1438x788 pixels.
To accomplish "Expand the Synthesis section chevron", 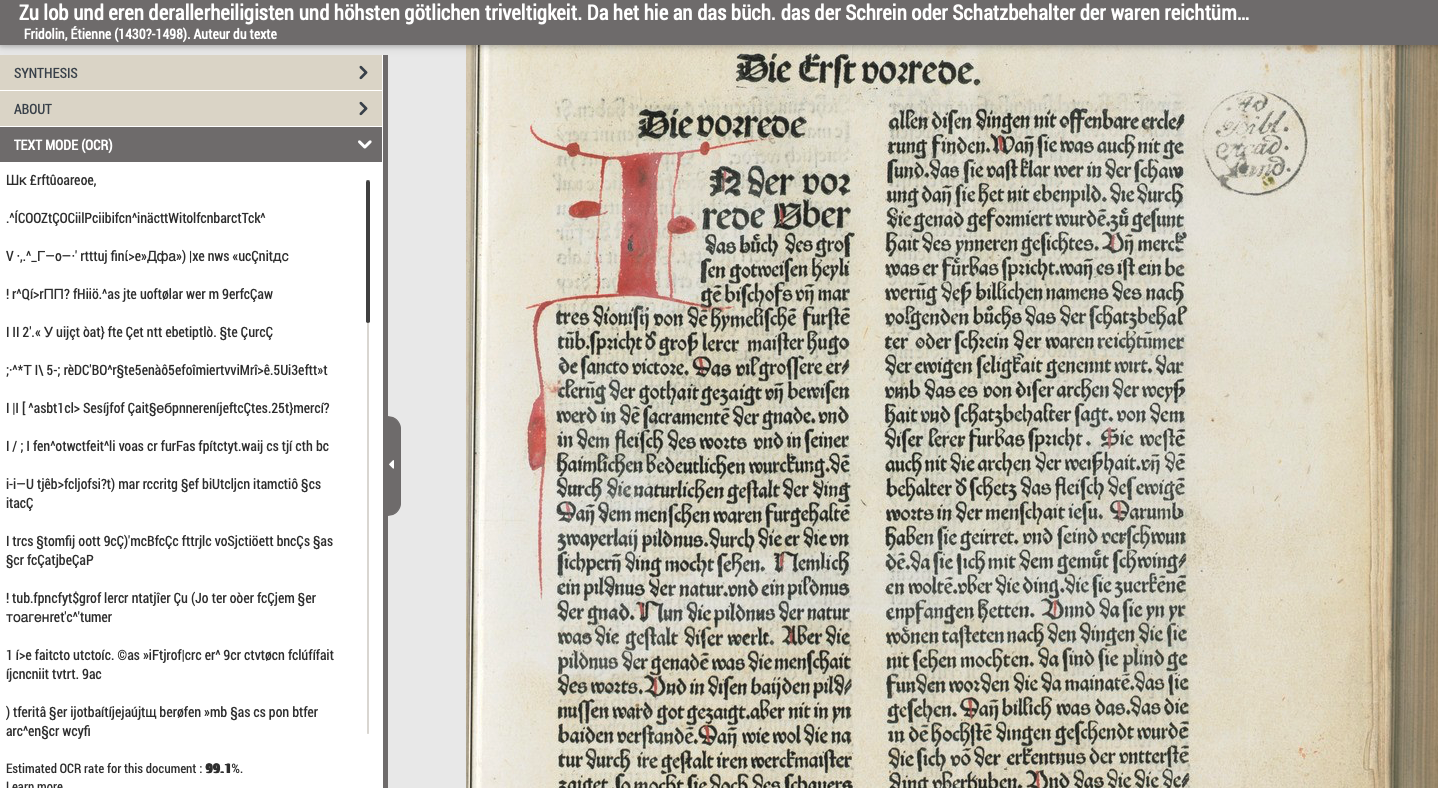I will [363, 73].
